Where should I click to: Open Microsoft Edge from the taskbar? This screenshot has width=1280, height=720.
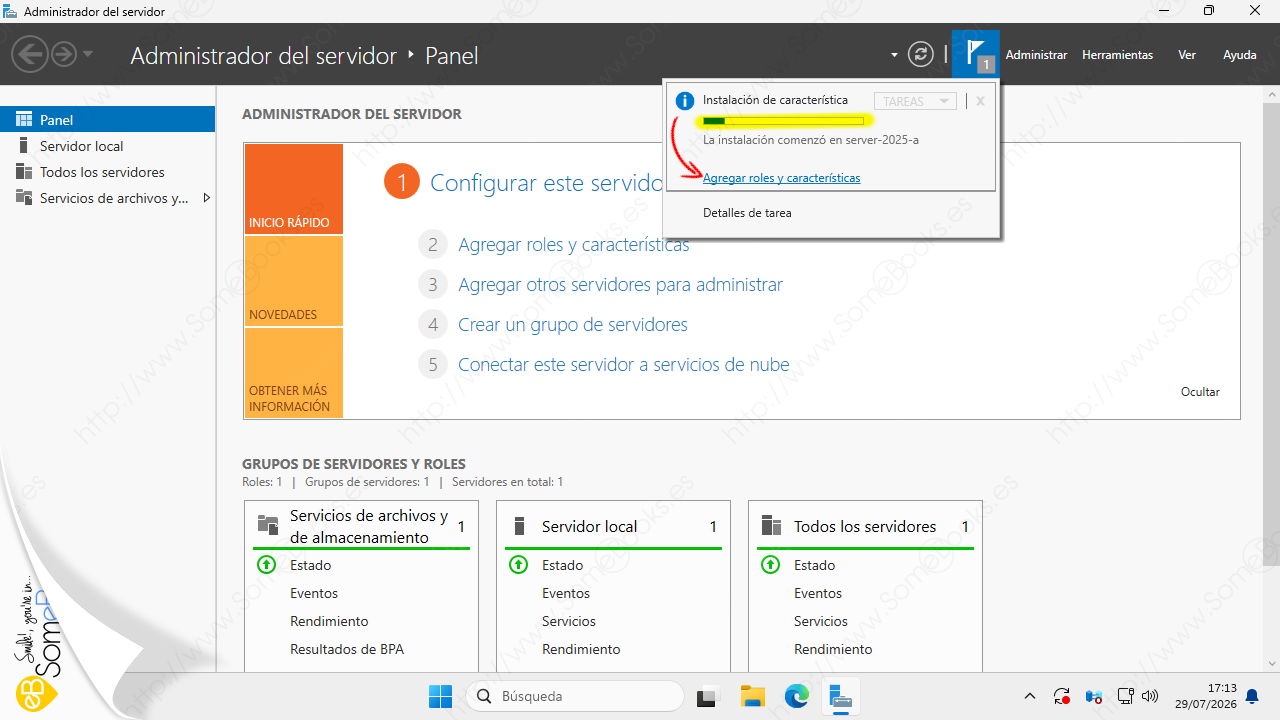coord(796,696)
